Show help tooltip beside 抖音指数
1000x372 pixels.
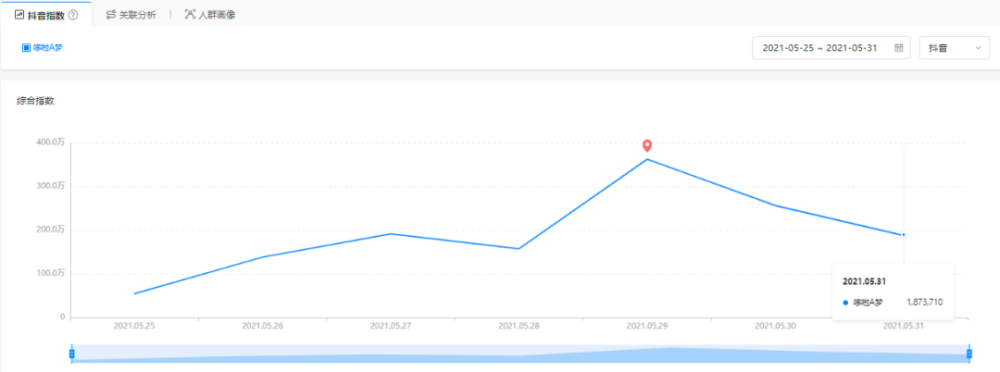click(73, 15)
